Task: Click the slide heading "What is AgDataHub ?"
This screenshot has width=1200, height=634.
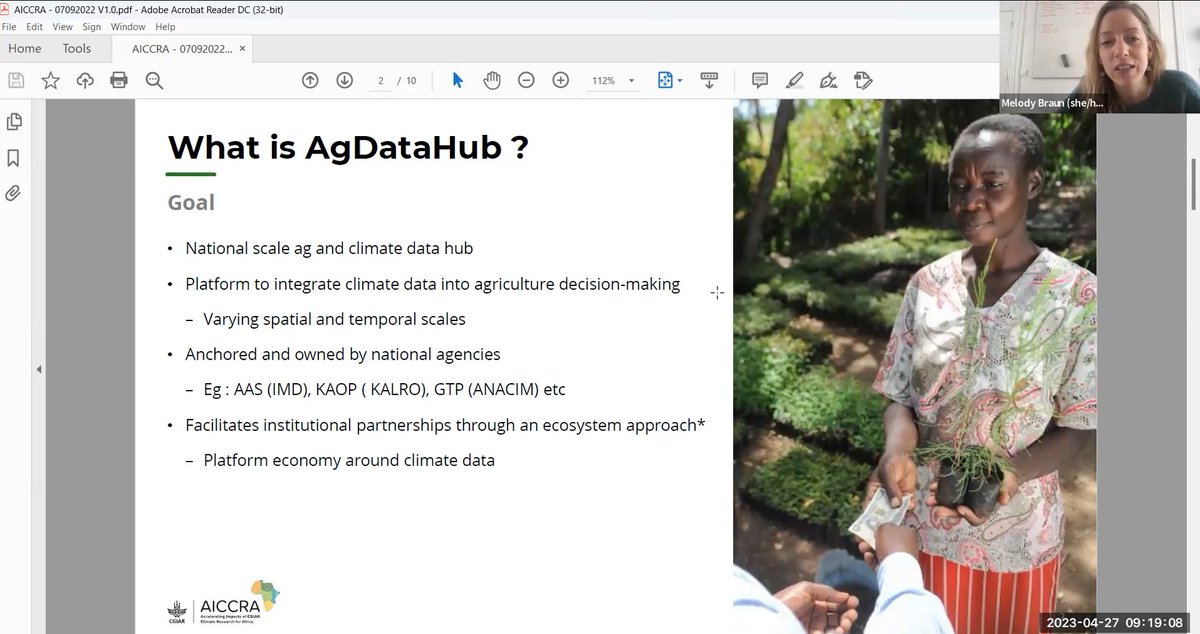Action: click(348, 147)
